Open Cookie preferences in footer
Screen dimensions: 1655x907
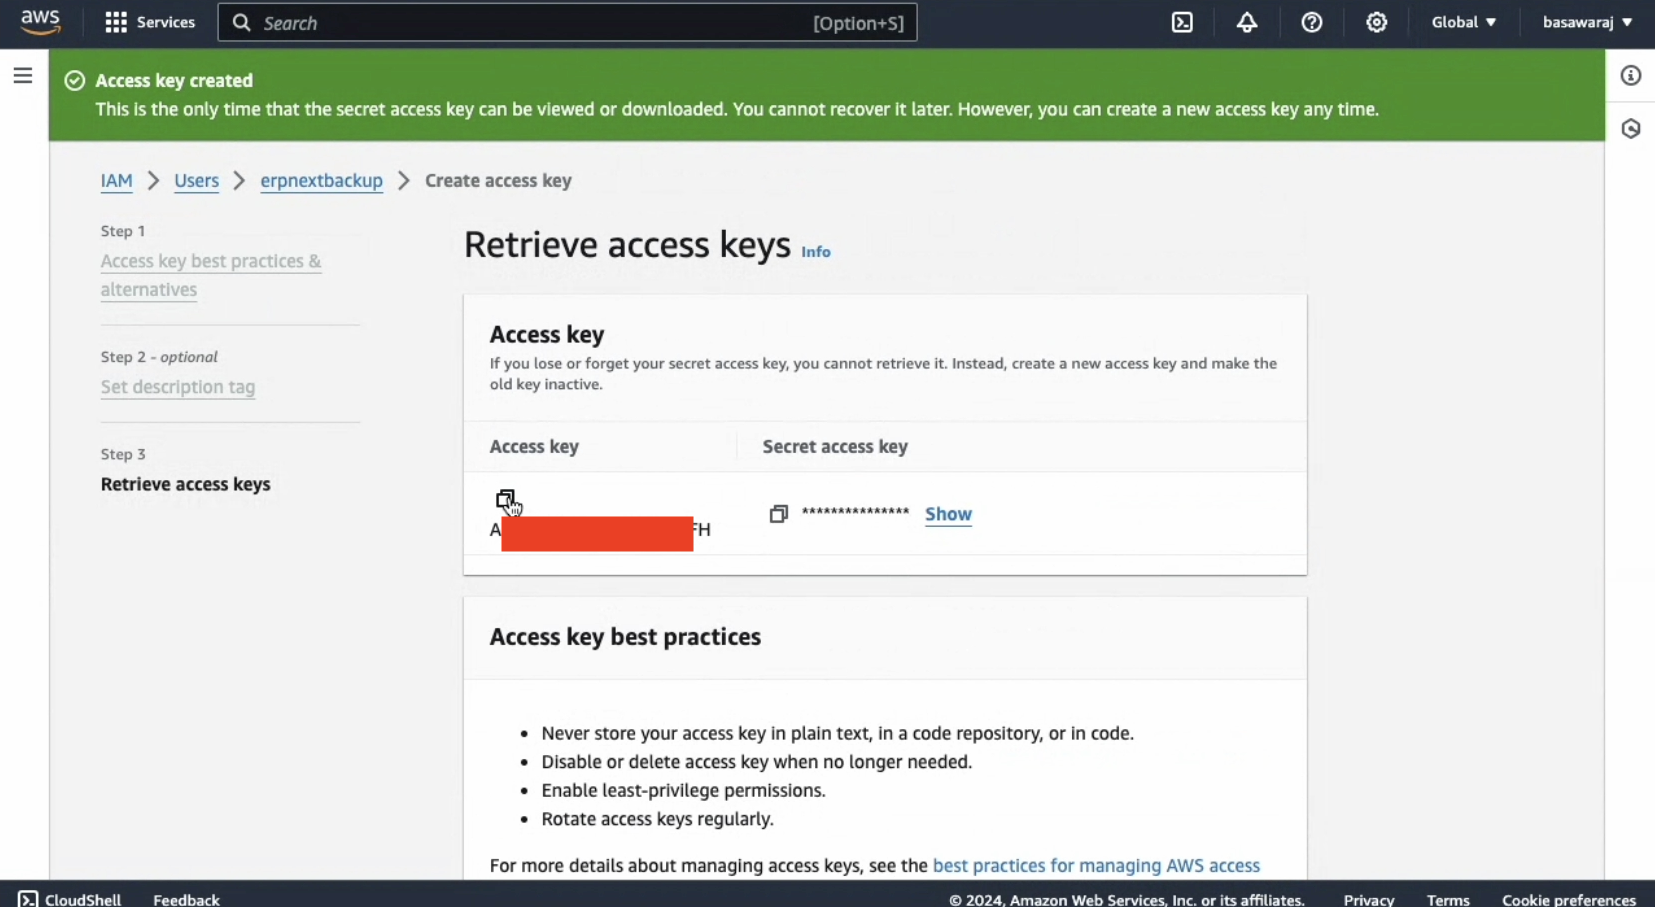[1568, 899]
